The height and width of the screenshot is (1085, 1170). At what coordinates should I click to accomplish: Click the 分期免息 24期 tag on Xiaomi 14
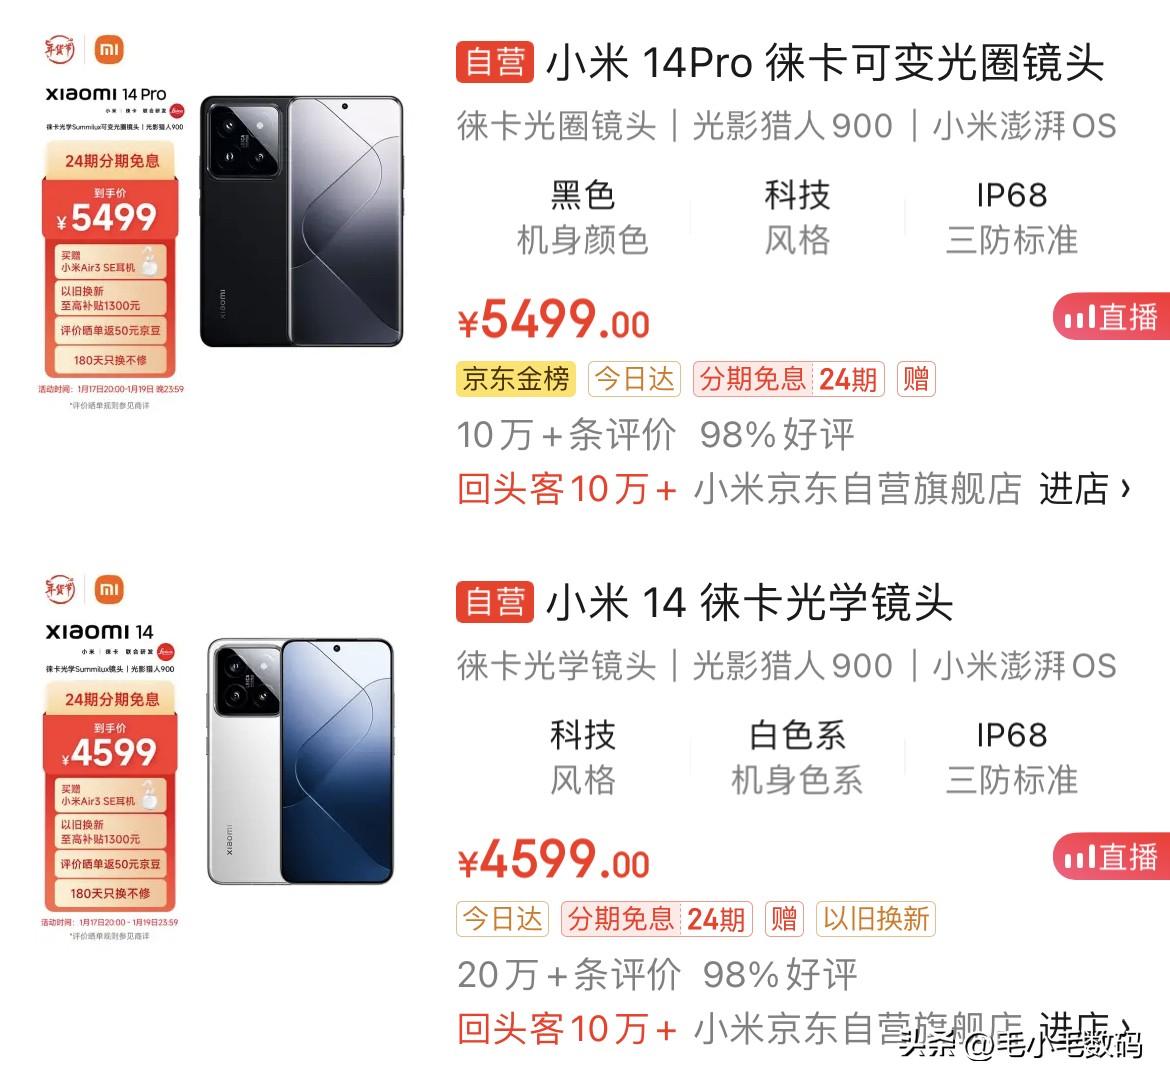(657, 919)
